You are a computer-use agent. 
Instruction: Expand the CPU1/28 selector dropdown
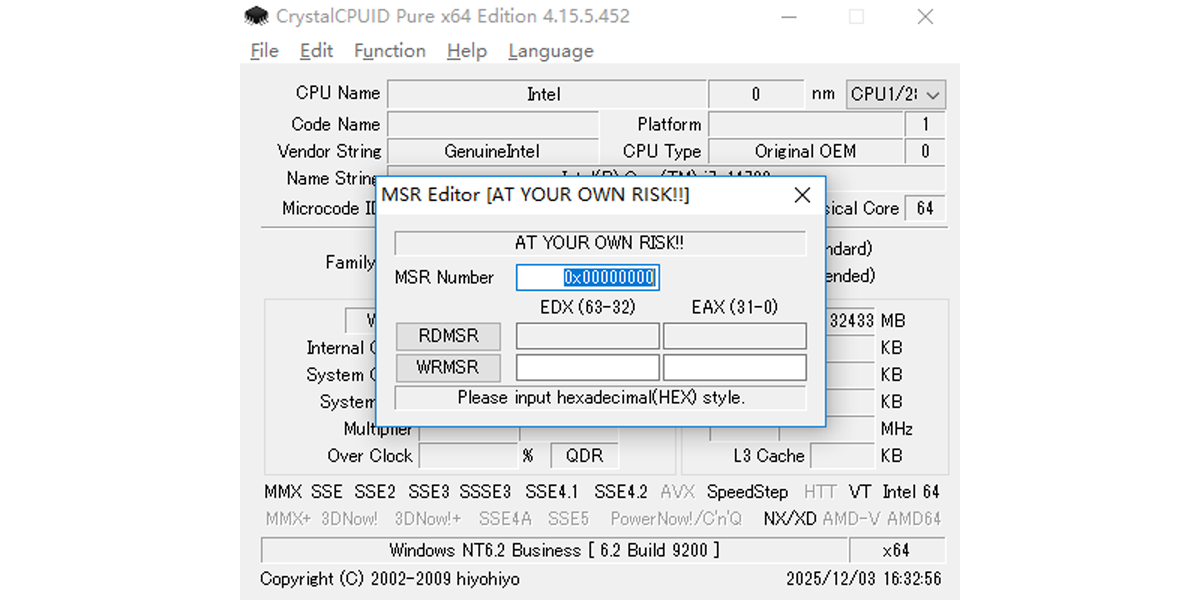[x=896, y=95]
